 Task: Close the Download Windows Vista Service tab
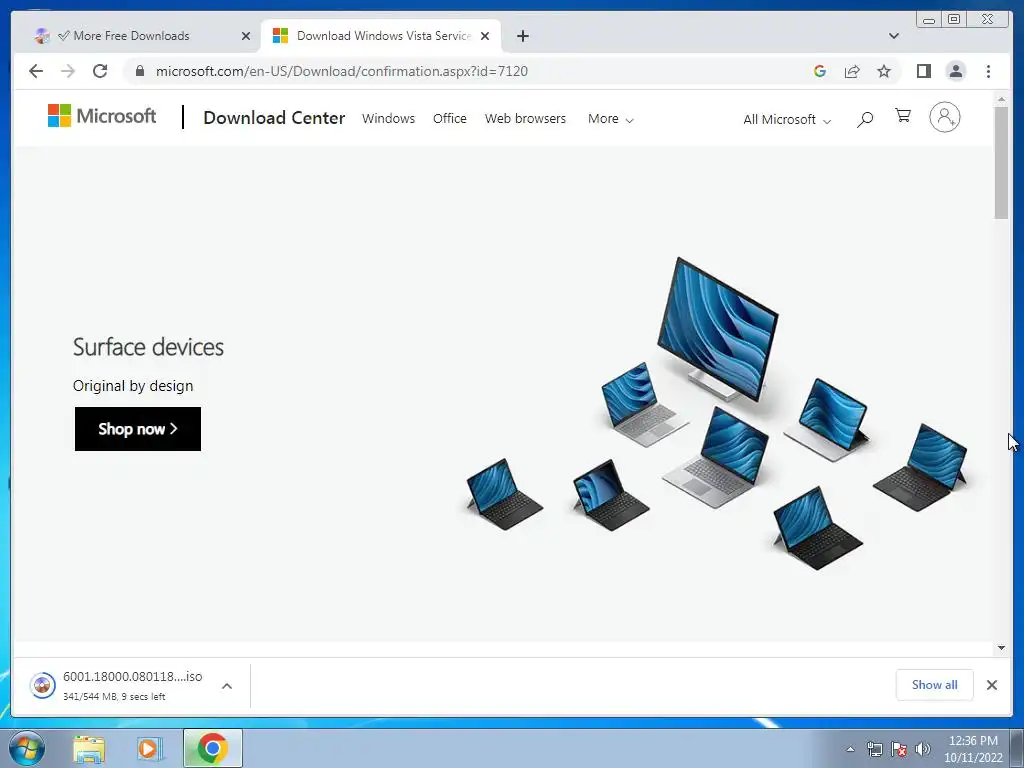pyautogui.click(x=485, y=36)
